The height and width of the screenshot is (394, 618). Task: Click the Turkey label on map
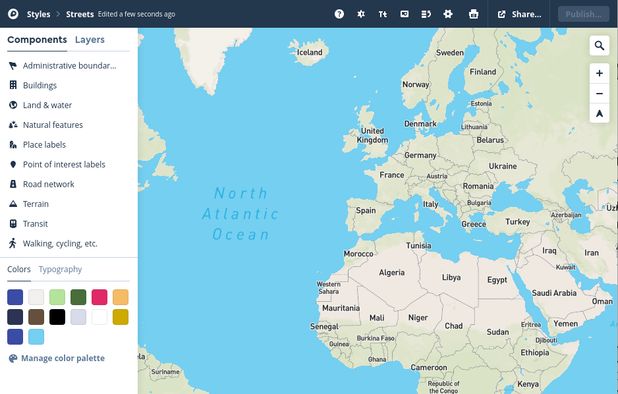click(x=517, y=221)
